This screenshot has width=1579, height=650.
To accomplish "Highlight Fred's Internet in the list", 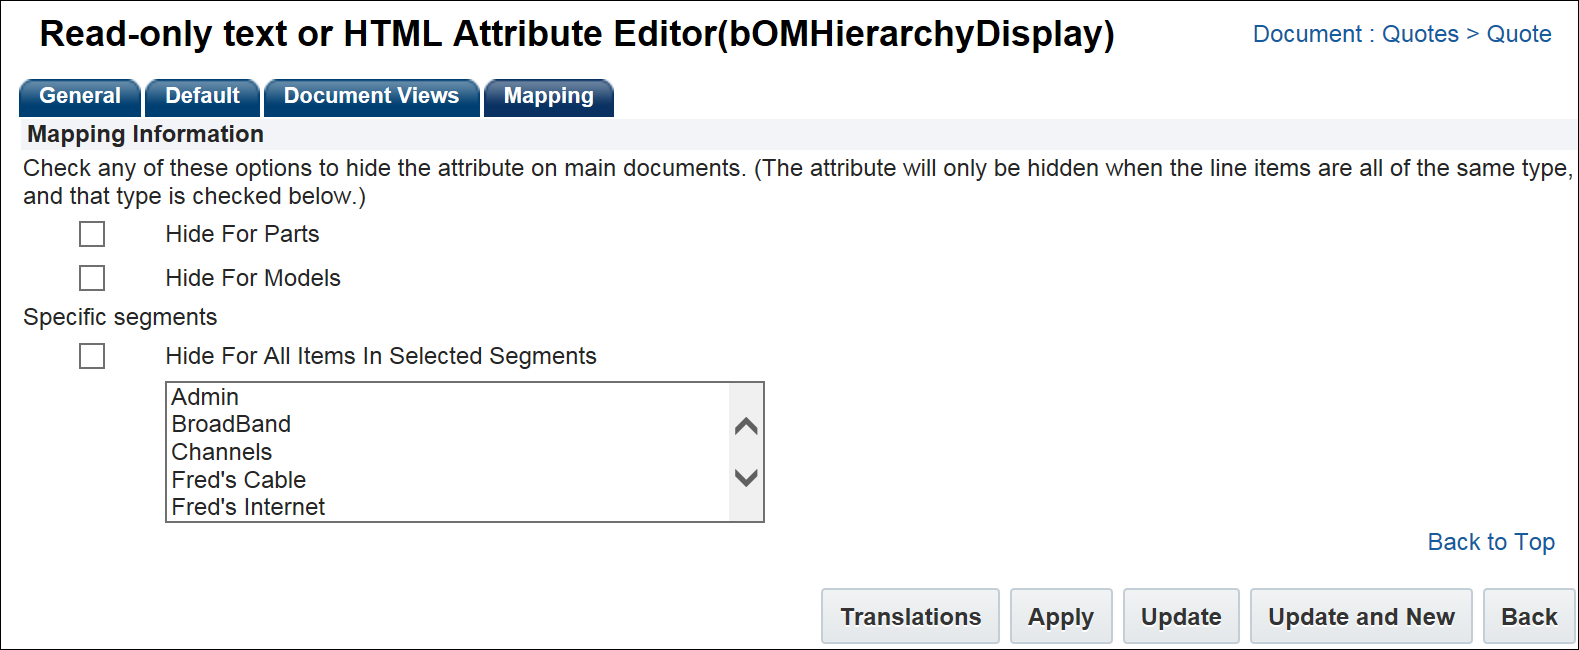I will coord(248,507).
